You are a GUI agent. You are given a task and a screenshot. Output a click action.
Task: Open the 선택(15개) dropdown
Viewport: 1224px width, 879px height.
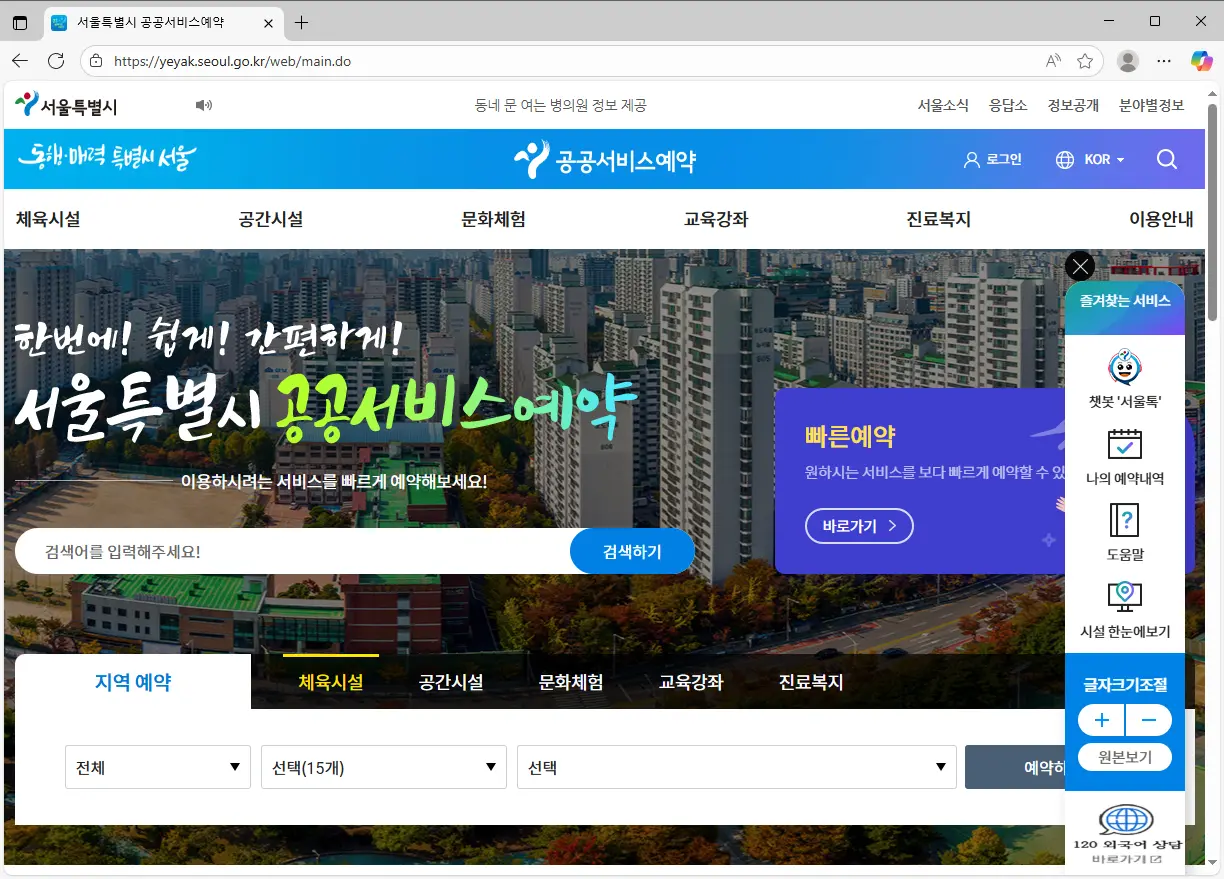point(384,767)
